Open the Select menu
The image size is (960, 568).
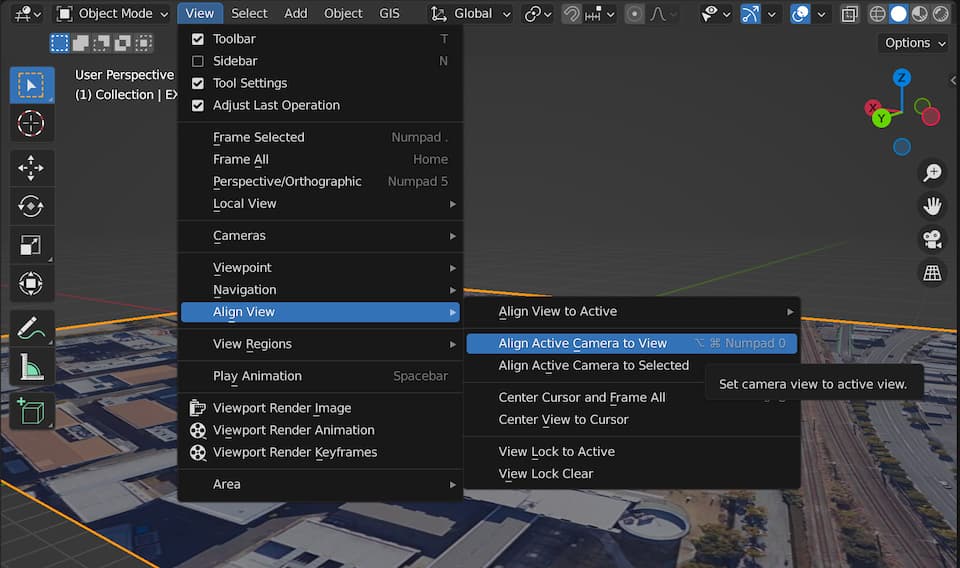[x=249, y=14]
